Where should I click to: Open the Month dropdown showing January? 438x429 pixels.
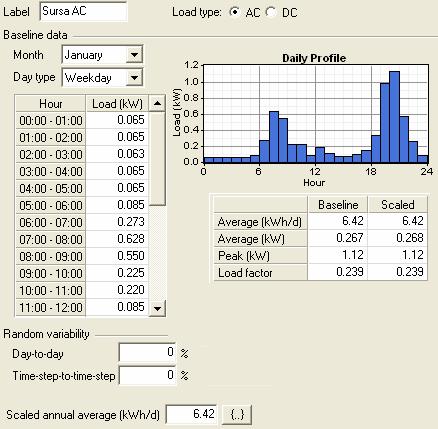pos(102,55)
